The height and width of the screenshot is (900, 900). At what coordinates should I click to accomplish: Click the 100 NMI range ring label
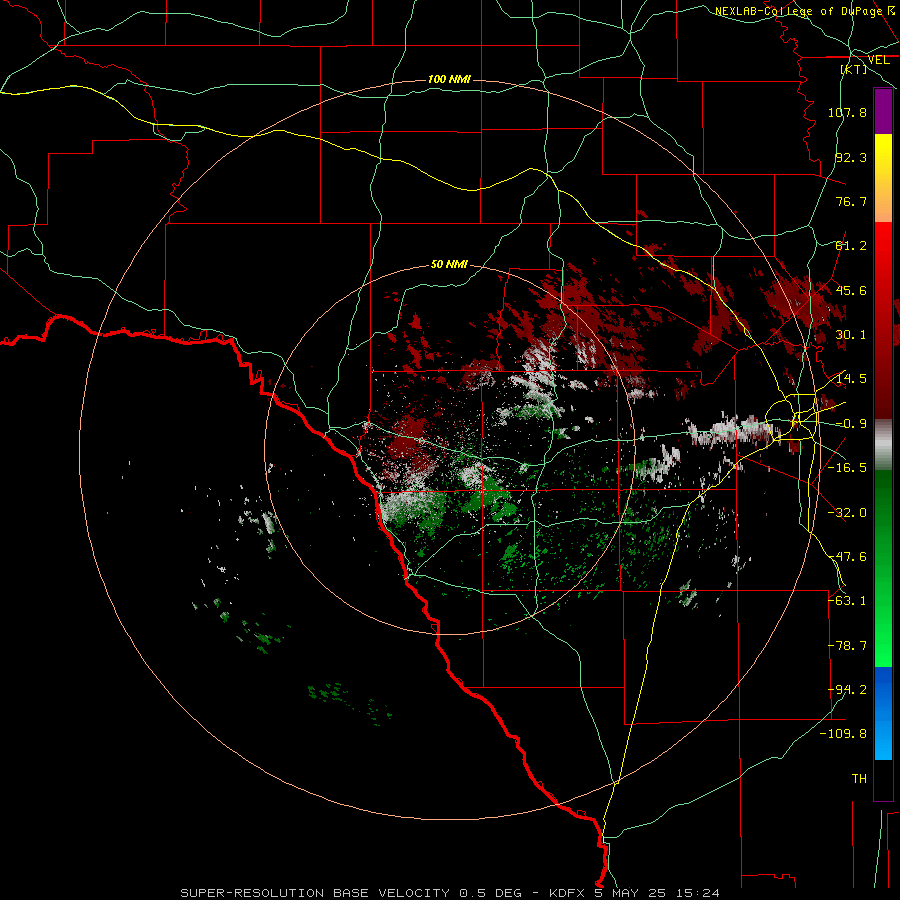click(449, 79)
